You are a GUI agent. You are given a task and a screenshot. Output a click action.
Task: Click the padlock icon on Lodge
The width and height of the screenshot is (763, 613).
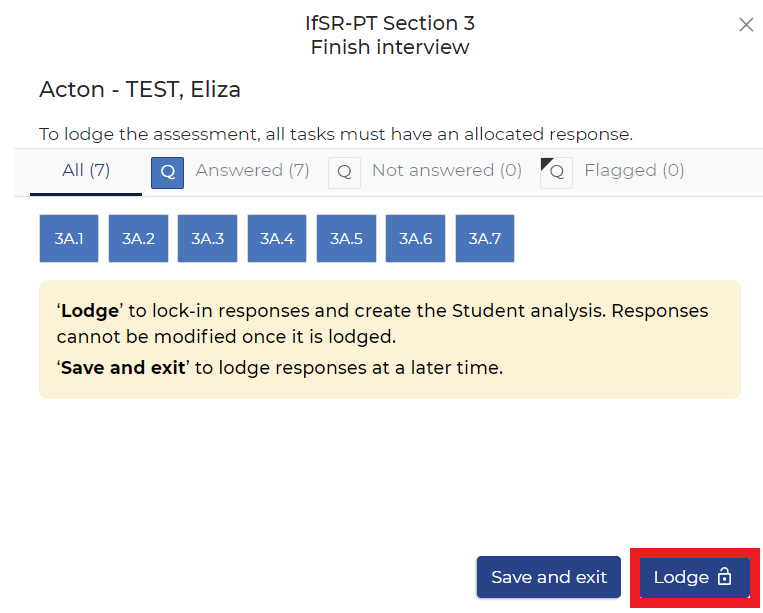click(x=725, y=577)
